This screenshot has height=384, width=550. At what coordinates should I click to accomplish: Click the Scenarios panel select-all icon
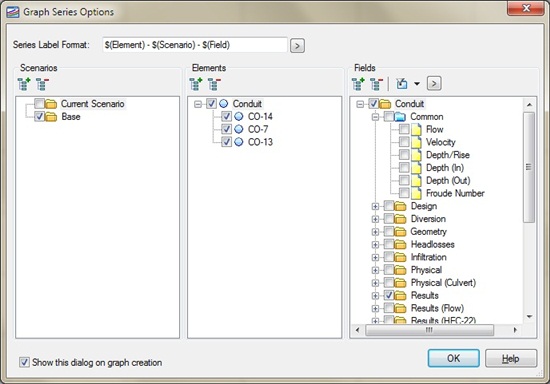24,84
